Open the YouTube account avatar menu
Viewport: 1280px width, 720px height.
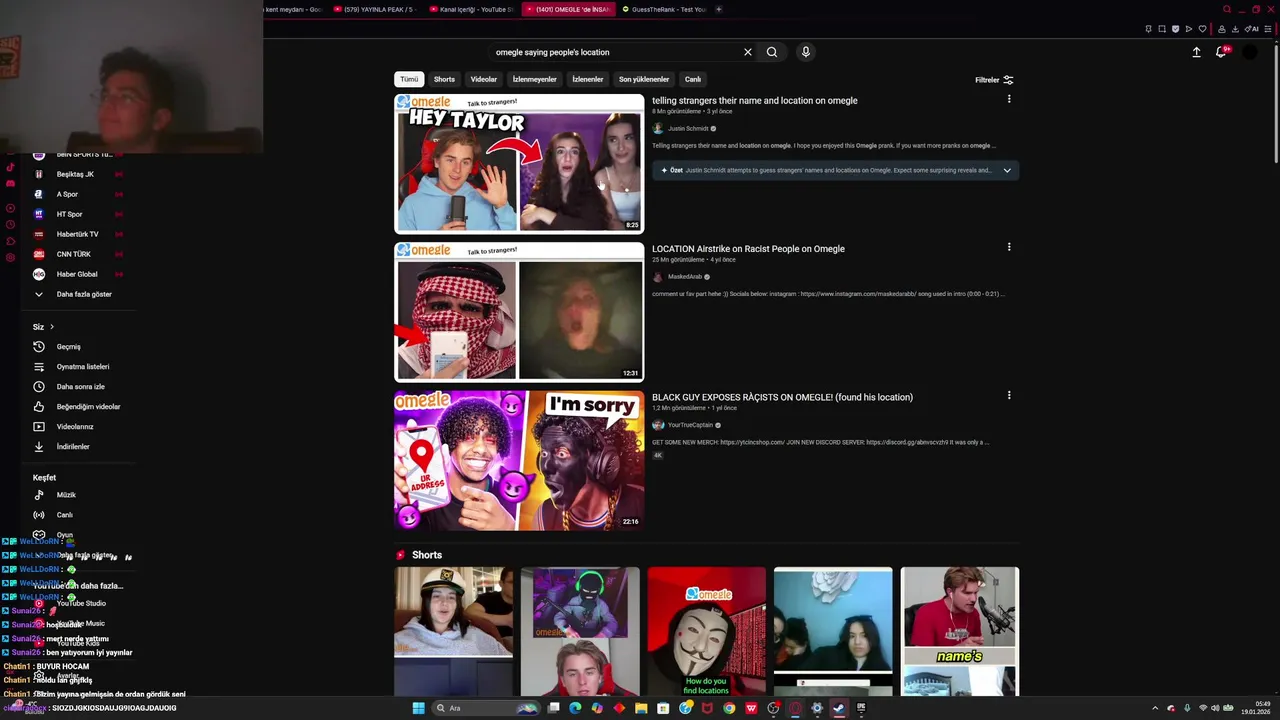tap(1249, 52)
